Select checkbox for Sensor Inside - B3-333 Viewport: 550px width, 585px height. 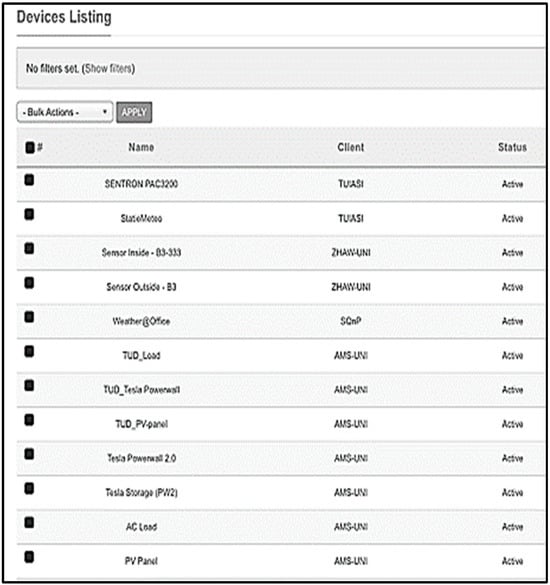29,248
